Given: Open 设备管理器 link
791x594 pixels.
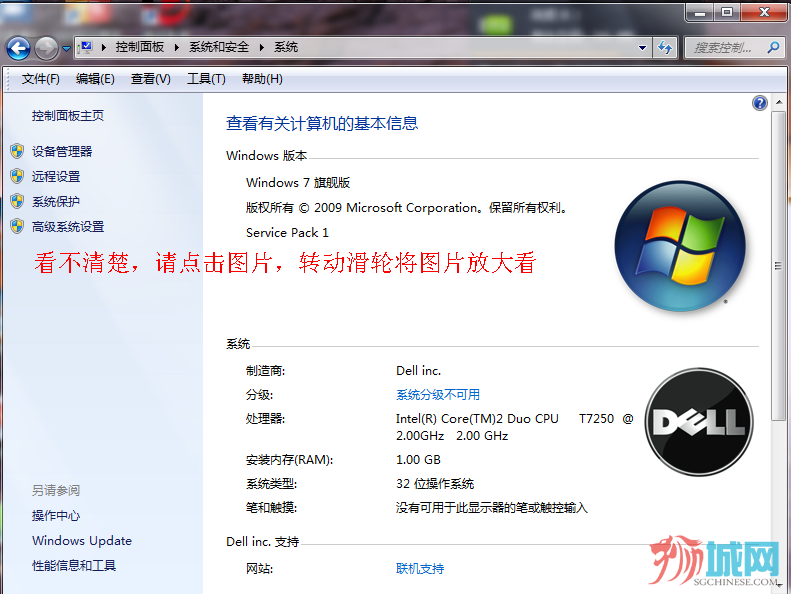Looking at the screenshot, I should [x=62, y=151].
